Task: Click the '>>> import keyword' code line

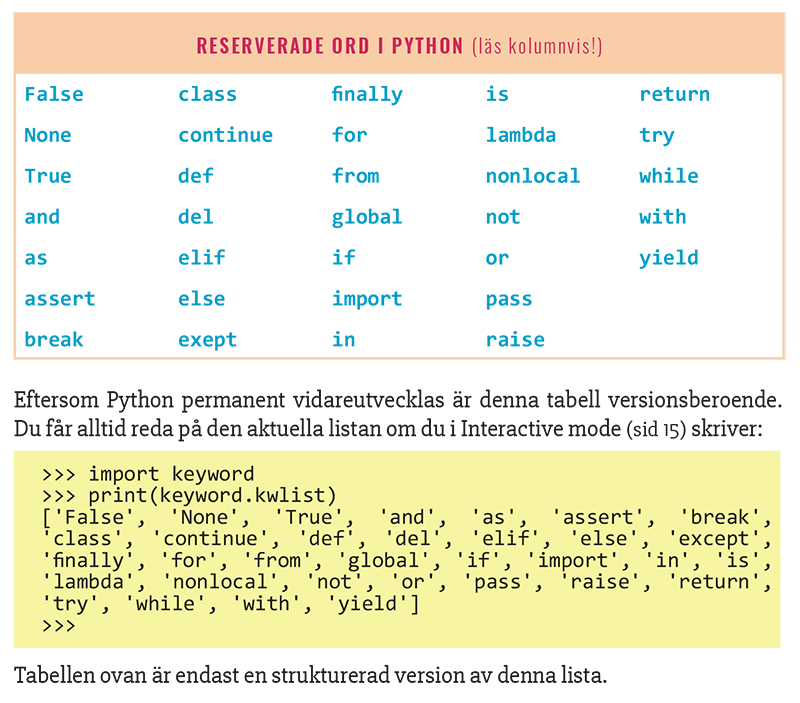Action: click(148, 474)
